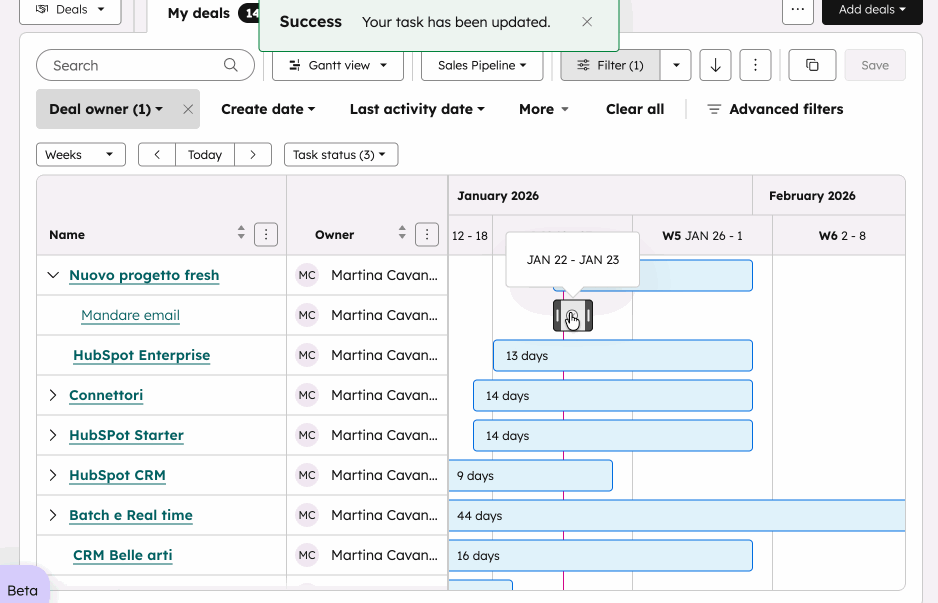Click the sort descending arrow icon

pyautogui.click(x=715, y=65)
